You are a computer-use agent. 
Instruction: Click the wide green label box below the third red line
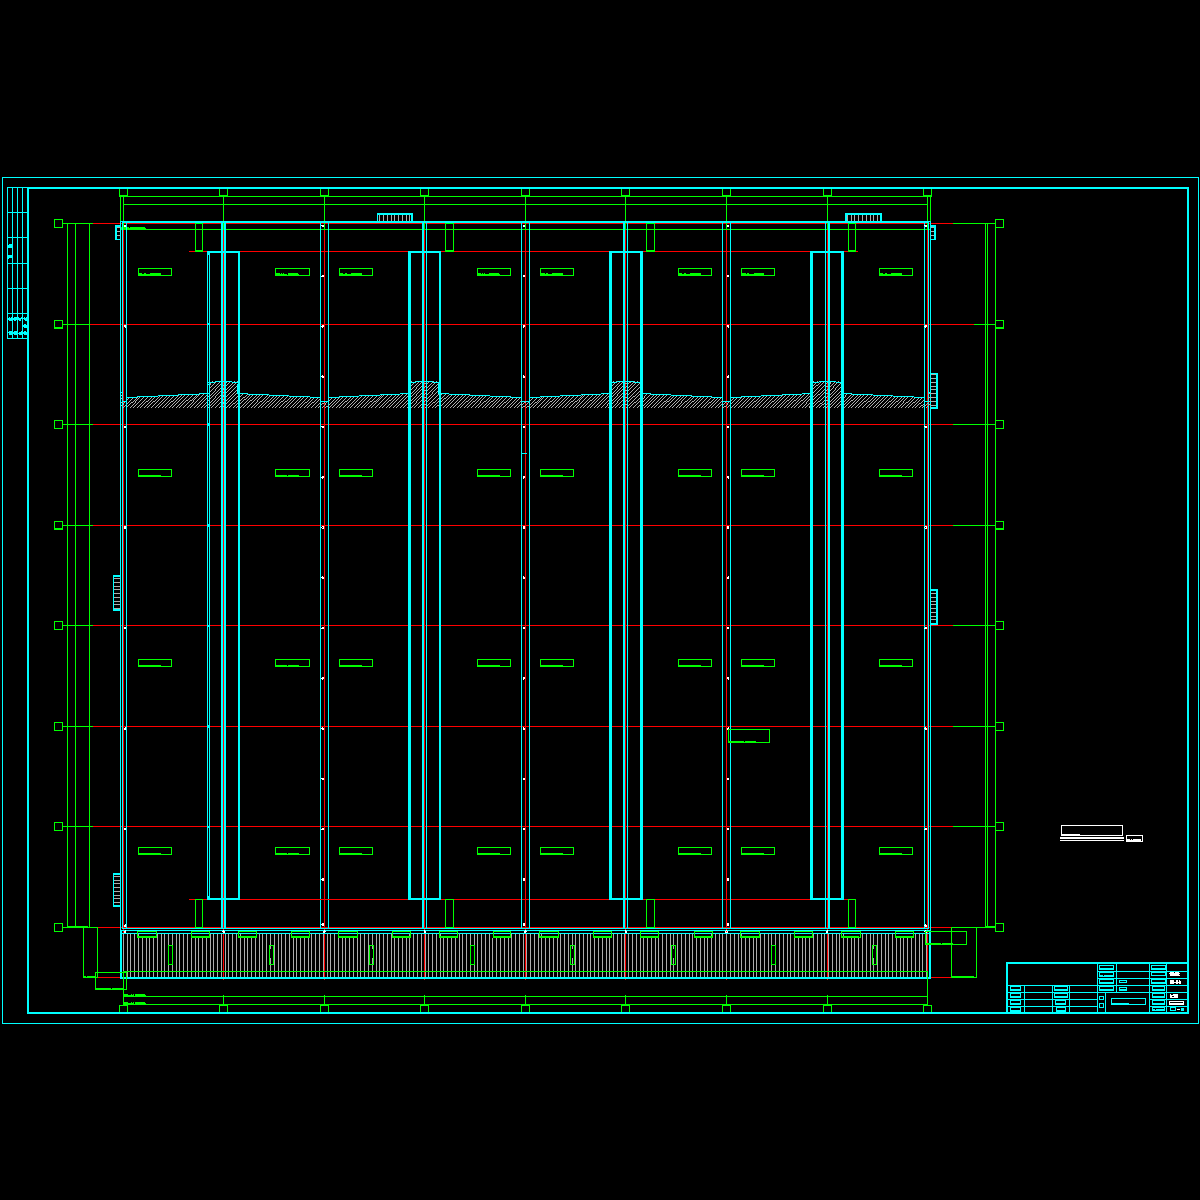click(749, 736)
